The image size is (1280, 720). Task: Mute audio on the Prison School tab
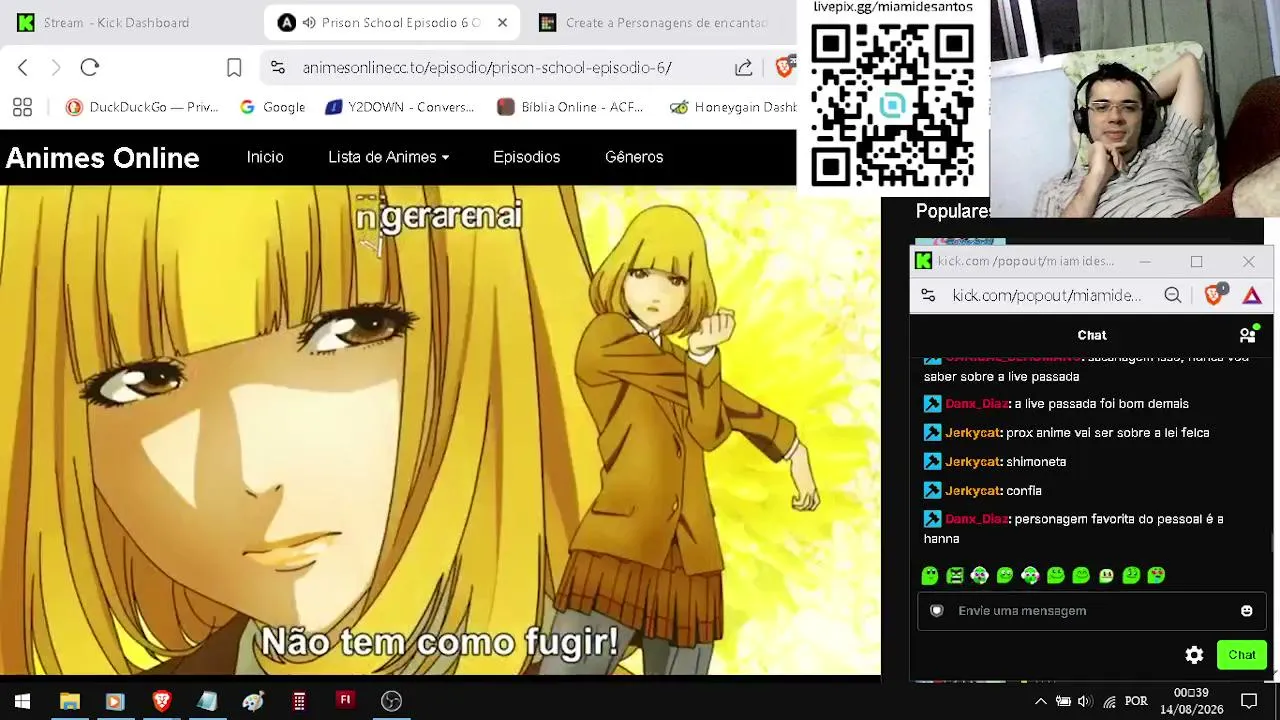tap(309, 22)
